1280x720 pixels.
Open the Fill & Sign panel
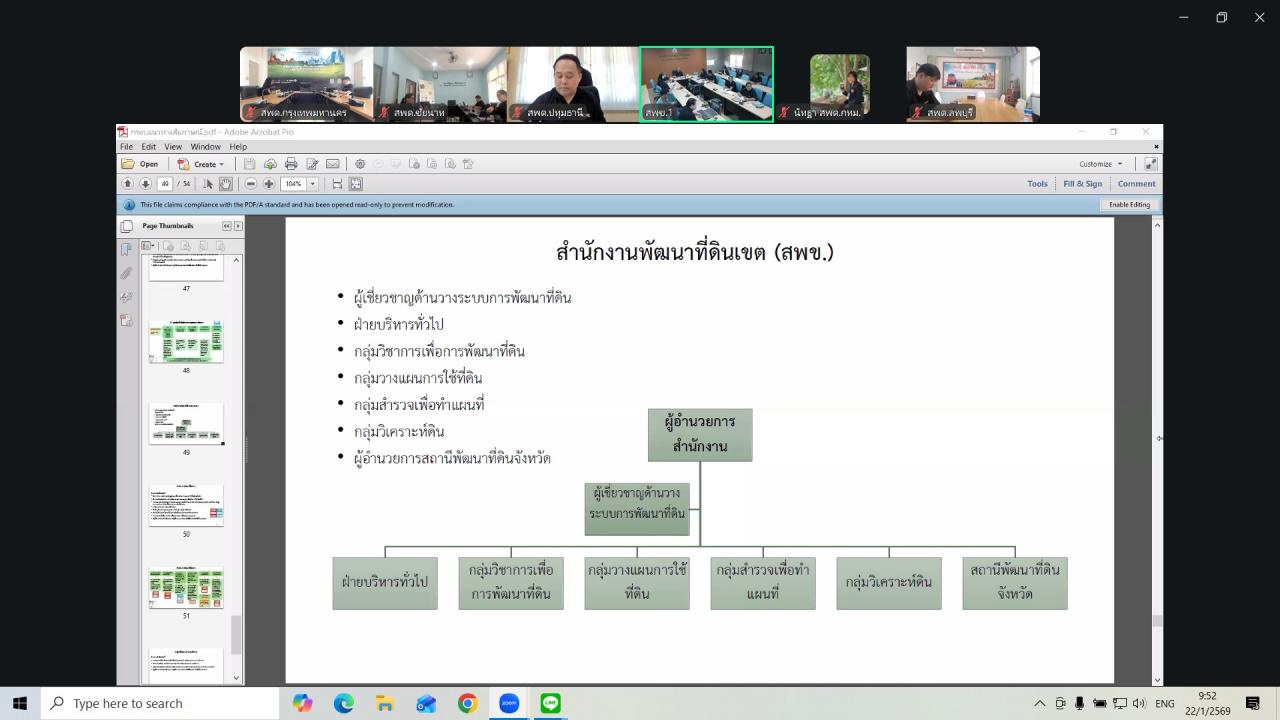pyautogui.click(x=1082, y=183)
